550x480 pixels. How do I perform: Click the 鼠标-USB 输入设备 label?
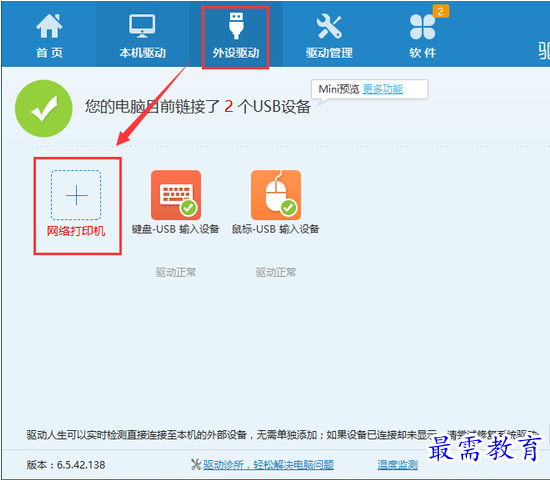click(275, 229)
